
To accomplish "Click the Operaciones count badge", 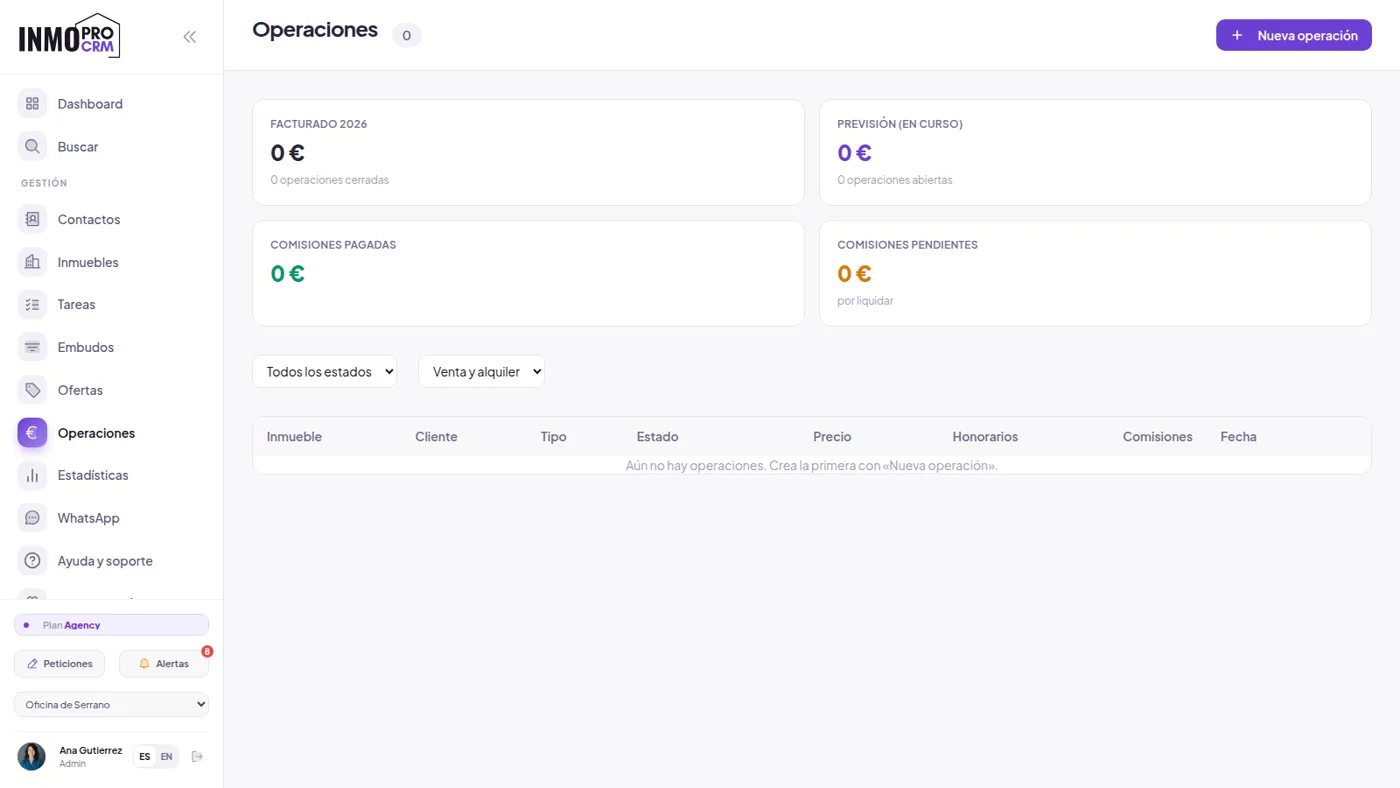I will tap(406, 35).
